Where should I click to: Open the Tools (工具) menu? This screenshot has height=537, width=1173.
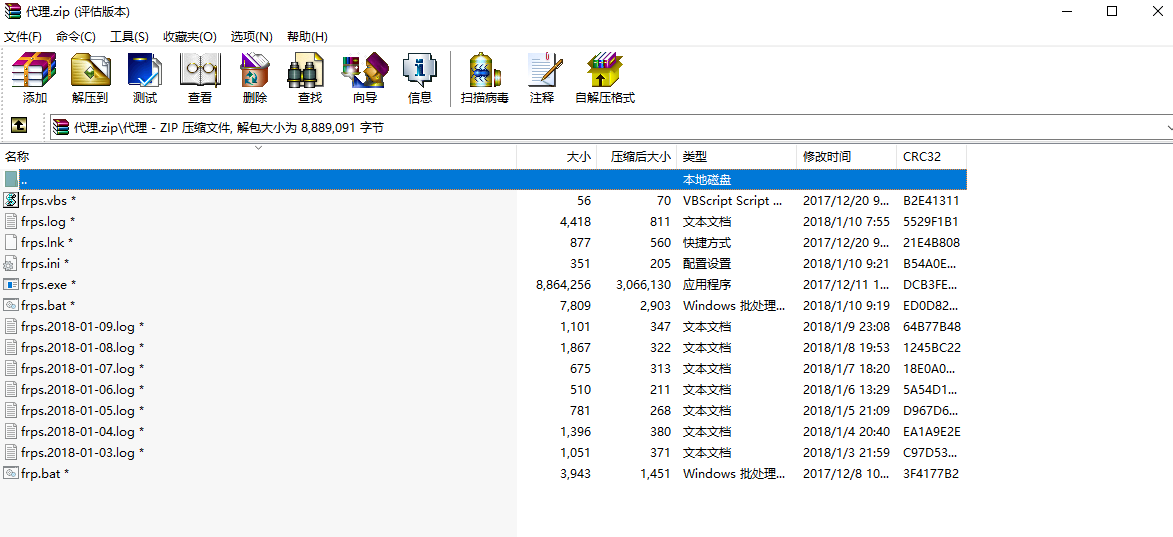click(129, 37)
